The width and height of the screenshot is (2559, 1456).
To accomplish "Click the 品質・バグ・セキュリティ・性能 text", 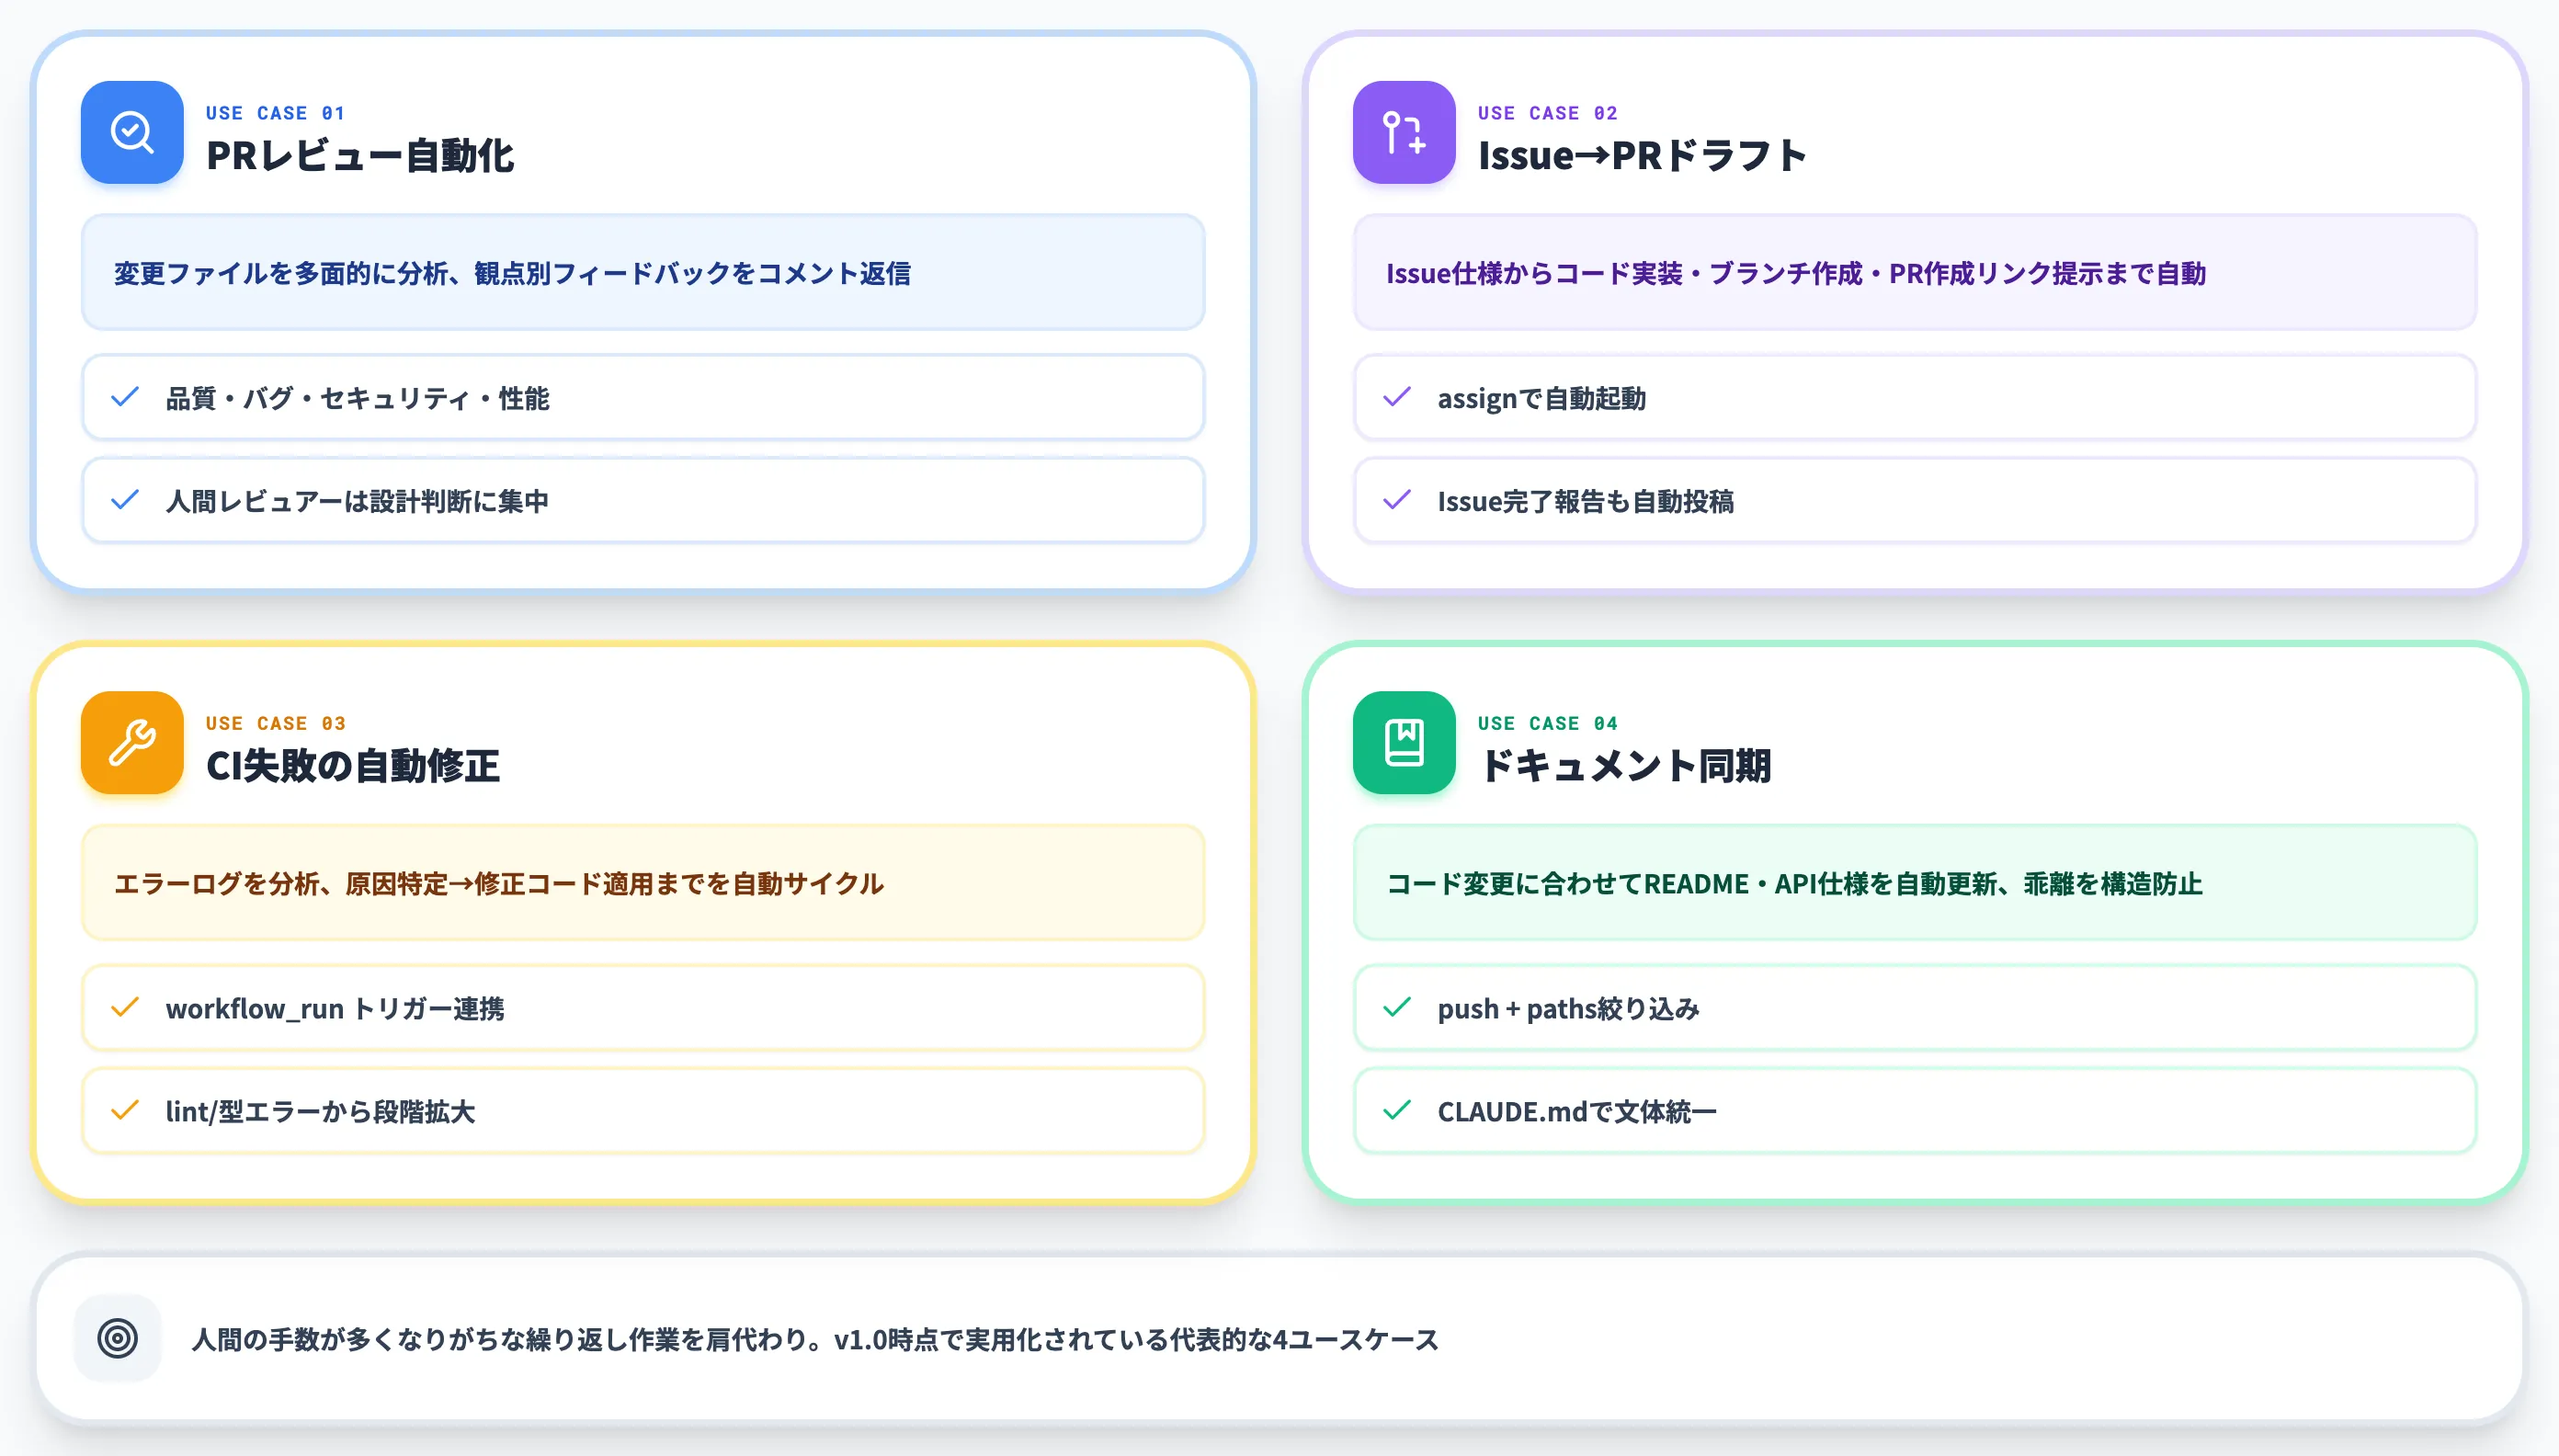I will pyautogui.click(x=357, y=398).
